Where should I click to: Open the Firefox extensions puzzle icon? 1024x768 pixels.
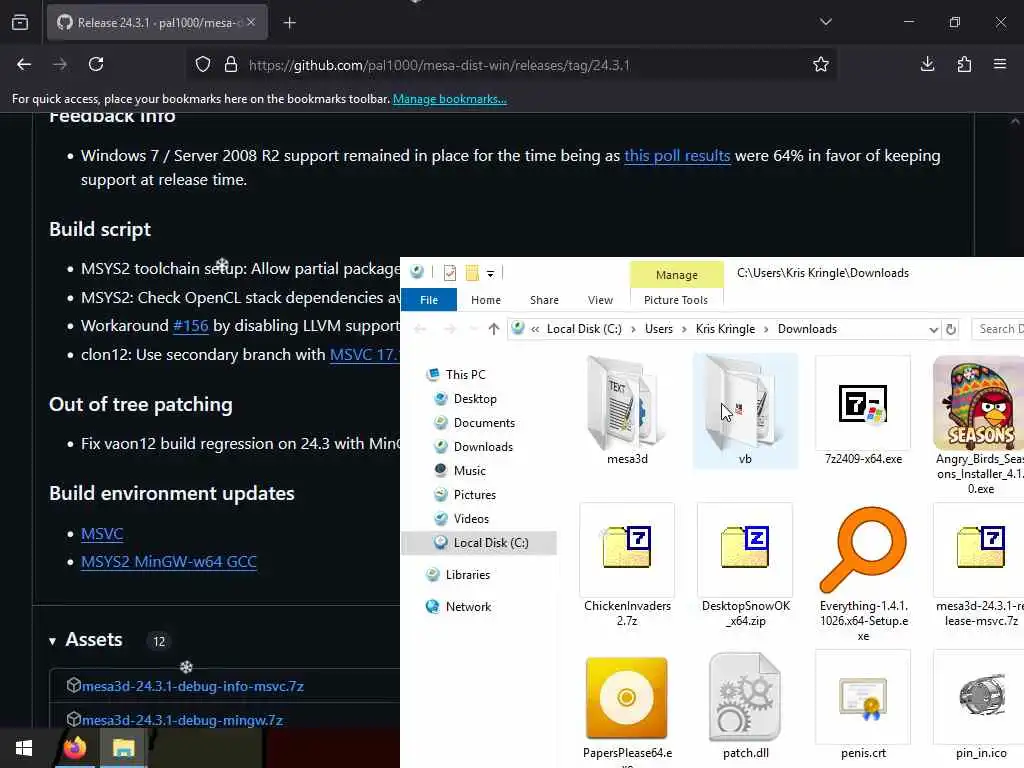pyautogui.click(x=964, y=64)
